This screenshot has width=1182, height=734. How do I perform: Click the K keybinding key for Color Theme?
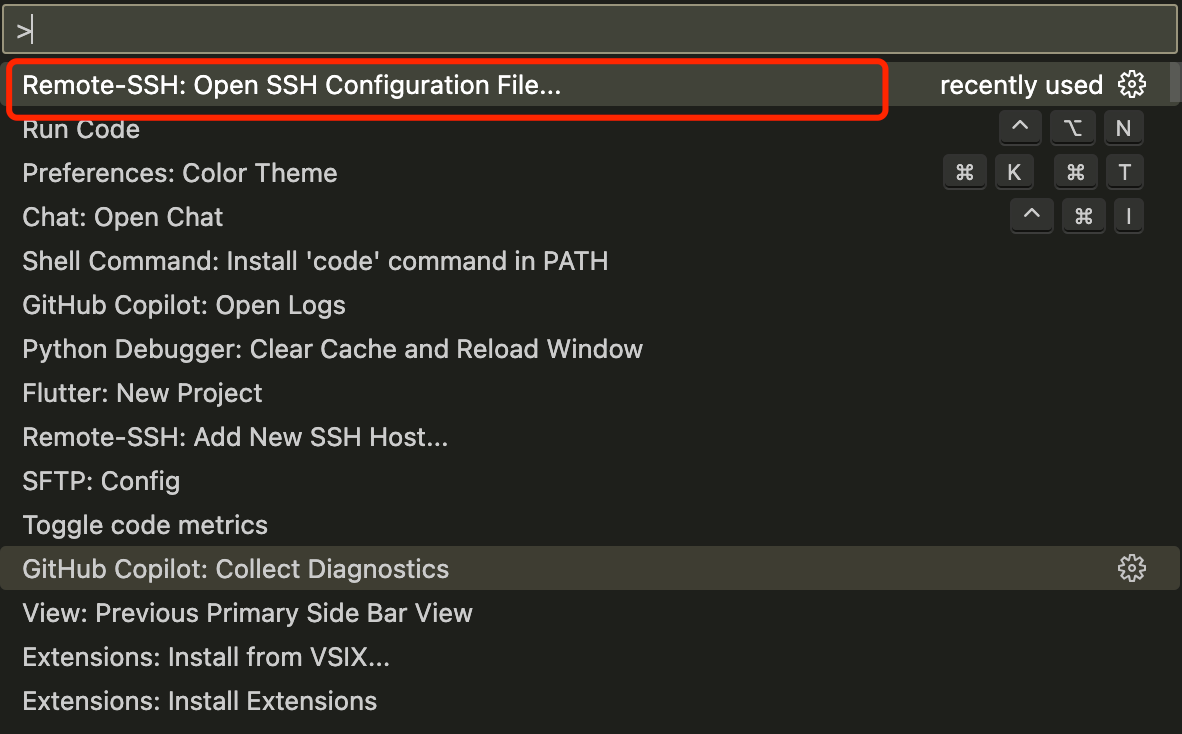[x=1014, y=173]
